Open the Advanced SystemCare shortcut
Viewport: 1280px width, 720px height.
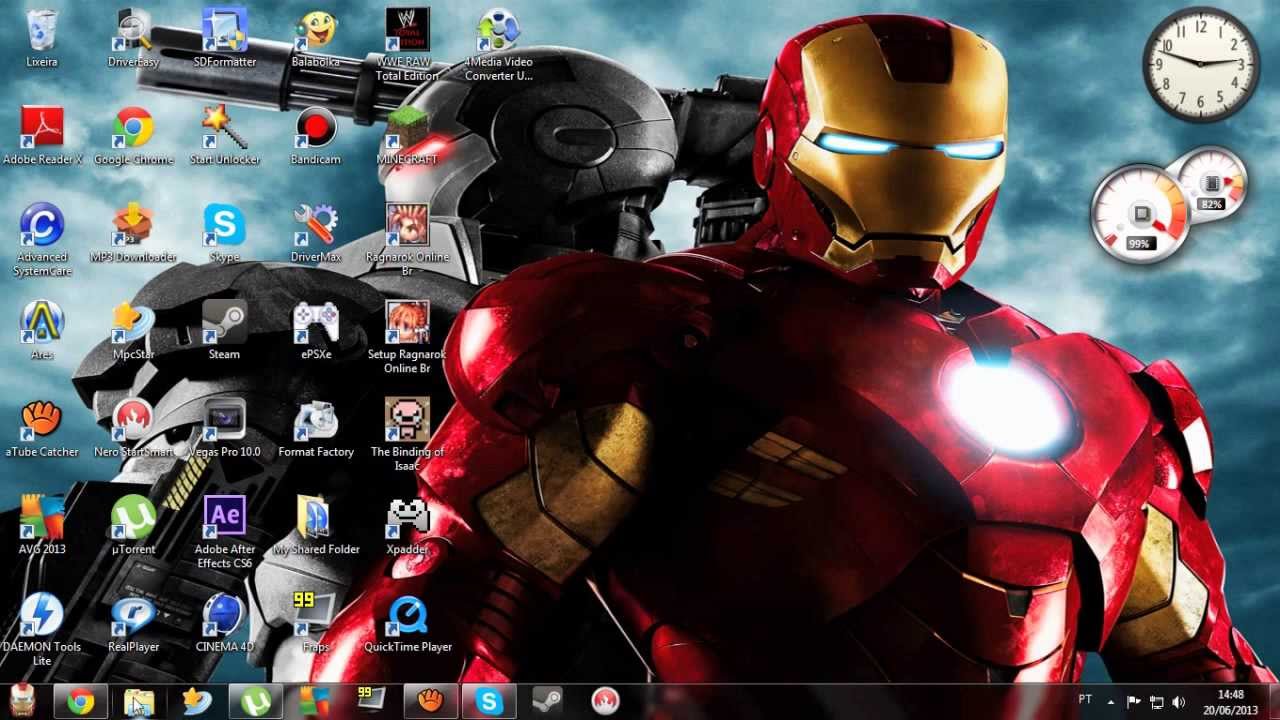coord(42,241)
